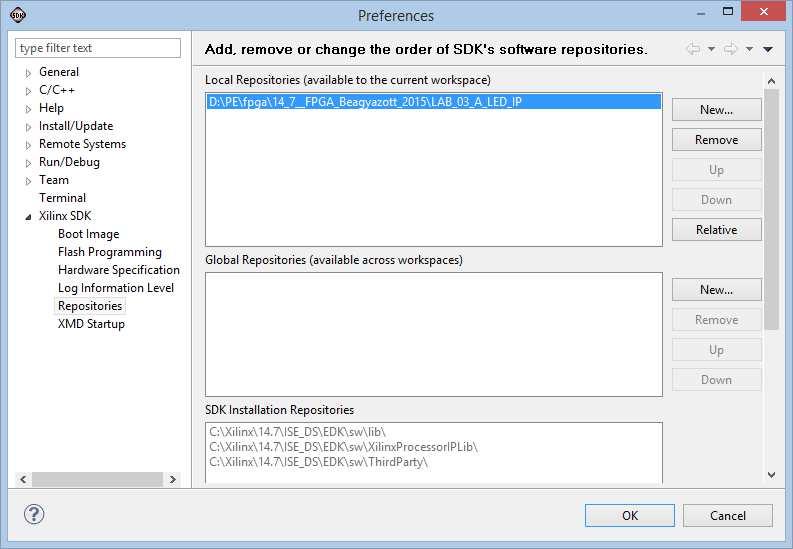Expand the Remote Systems tree node
Viewport: 793px width, 549px height.
tap(28, 145)
